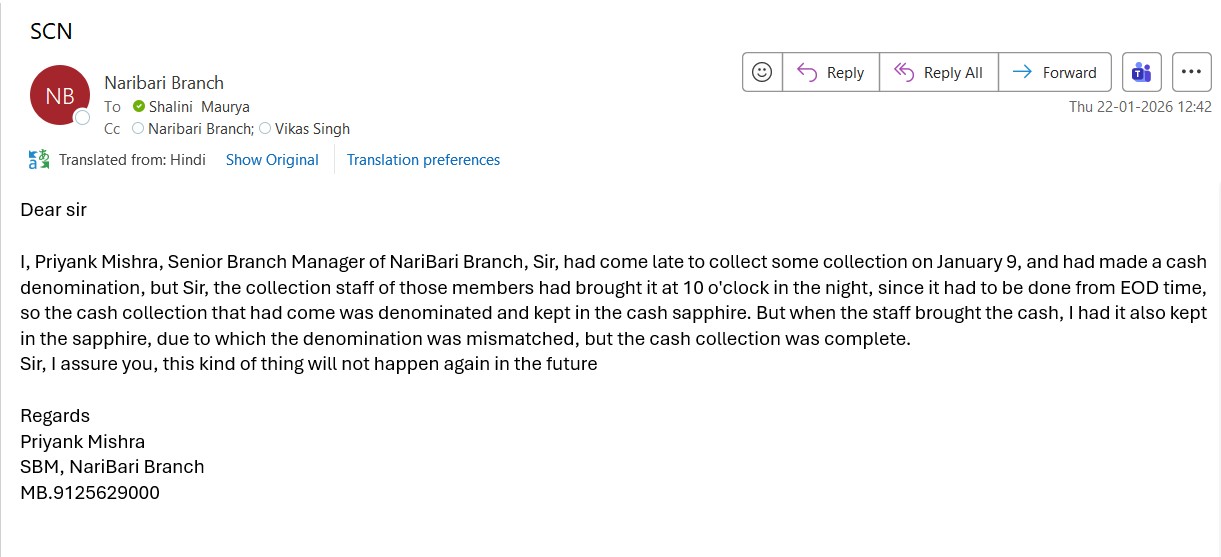The image size is (1221, 557).
Task: Click the Forward arrow icon
Action: tap(1022, 72)
